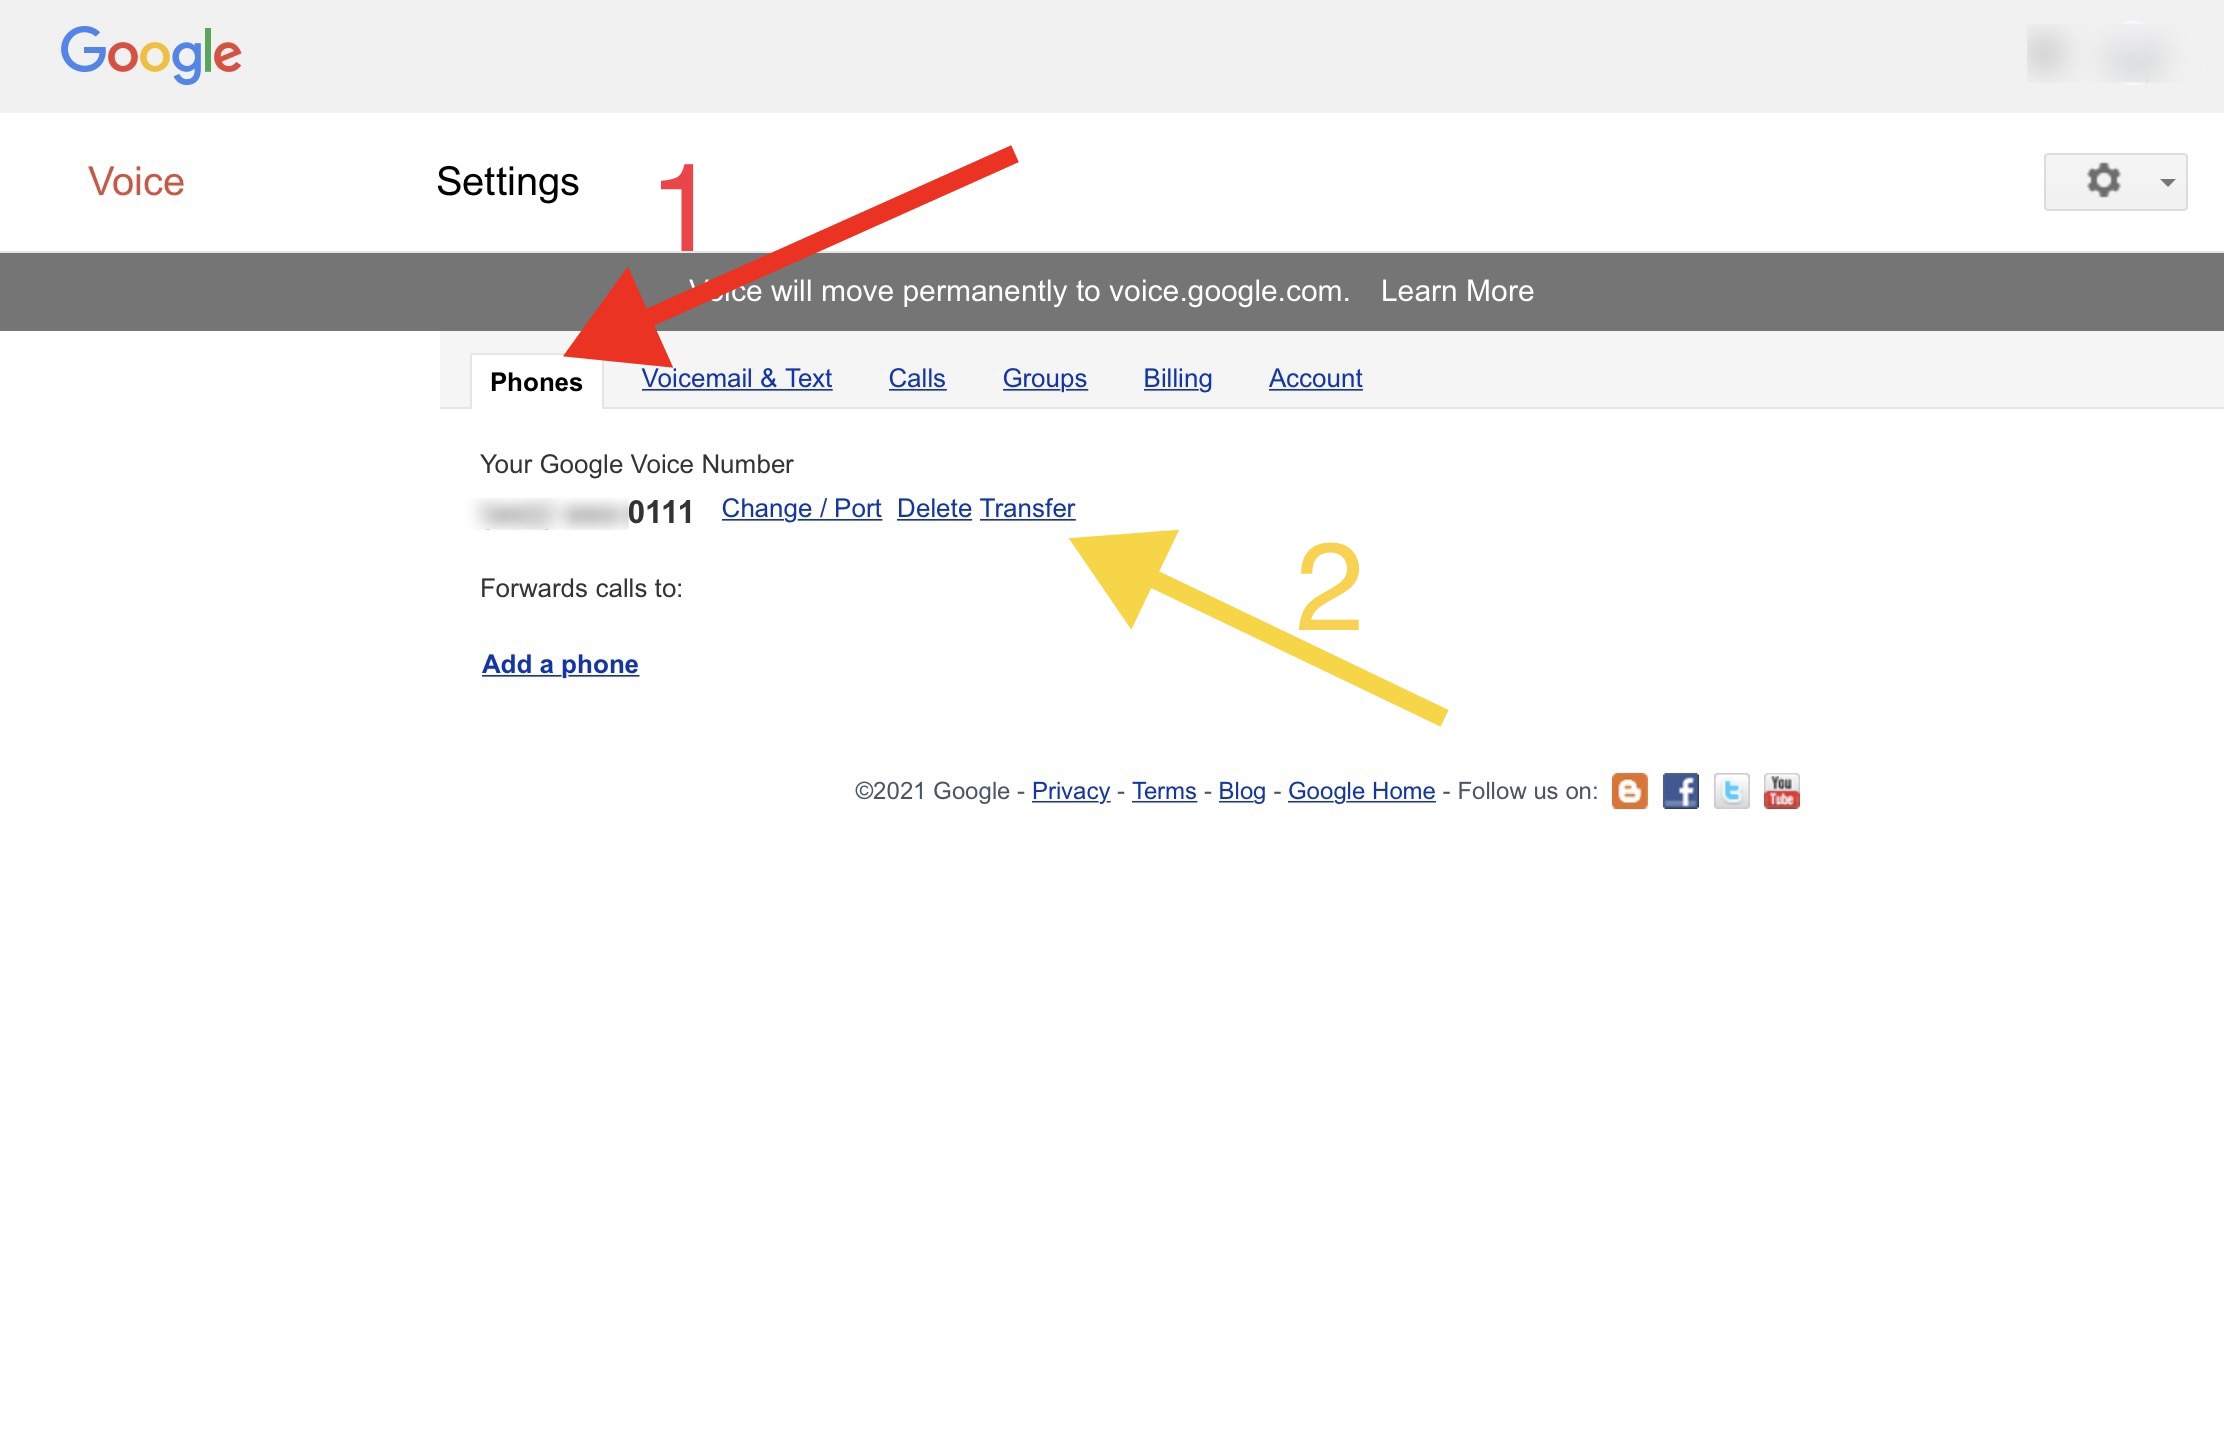
Task: Click Learn More in the banner
Action: 1457,291
